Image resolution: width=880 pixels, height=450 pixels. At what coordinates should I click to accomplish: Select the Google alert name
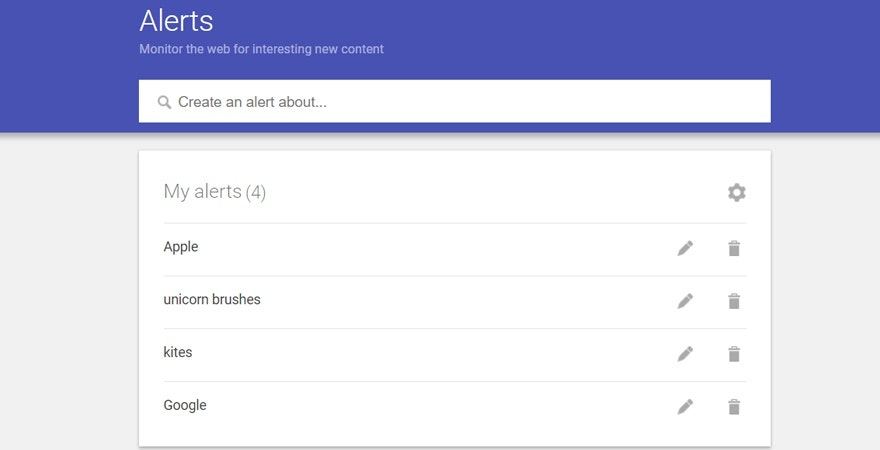tap(185, 405)
